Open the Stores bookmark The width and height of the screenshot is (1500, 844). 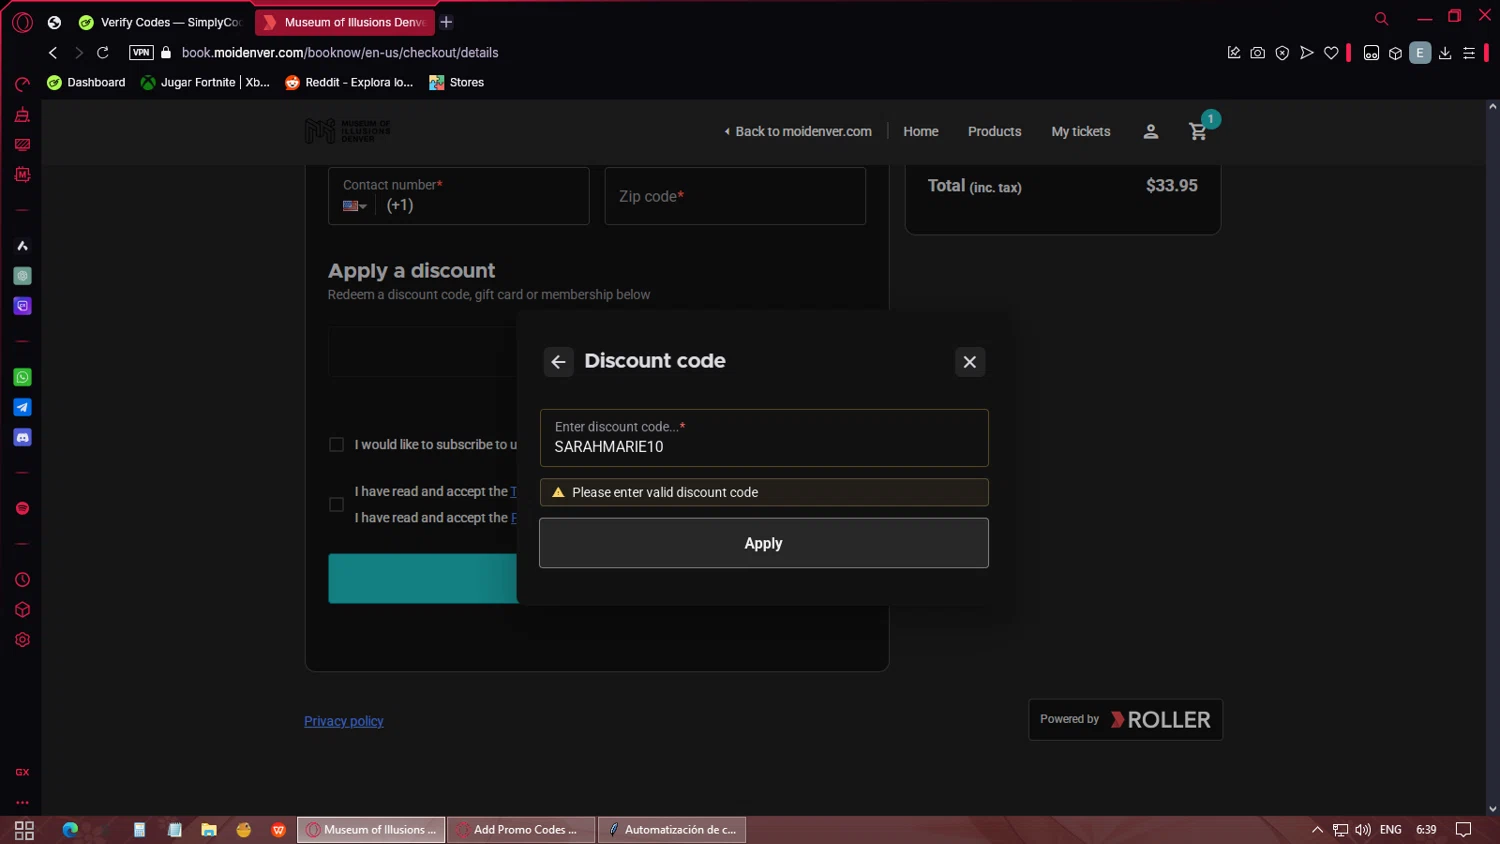(x=457, y=82)
